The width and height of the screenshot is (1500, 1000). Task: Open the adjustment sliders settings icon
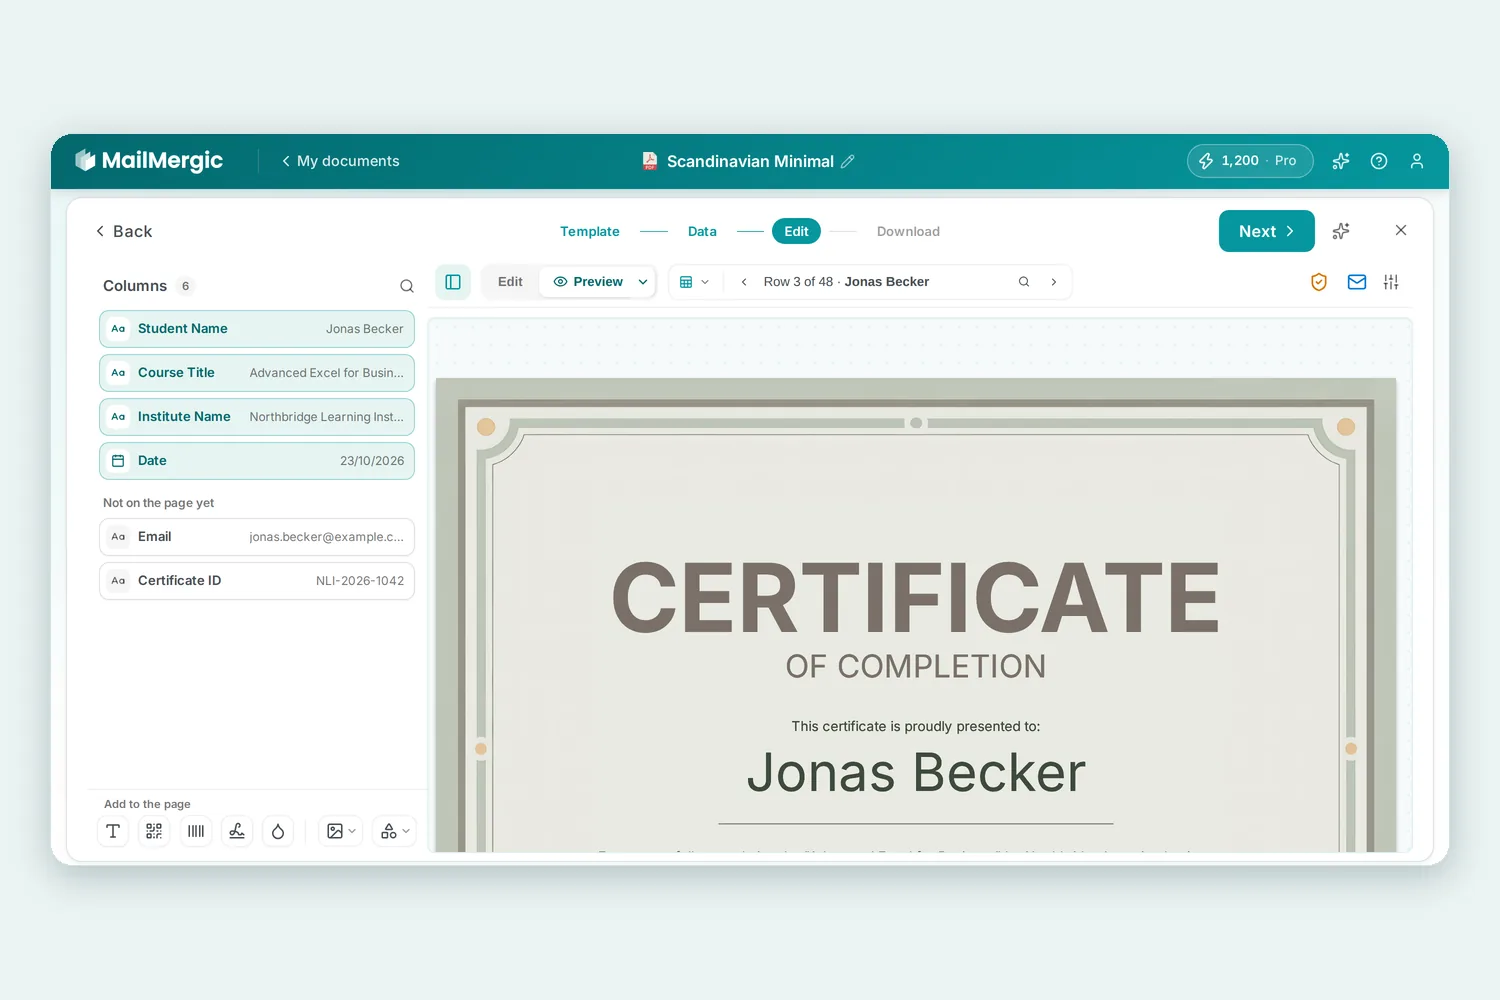click(x=1391, y=282)
